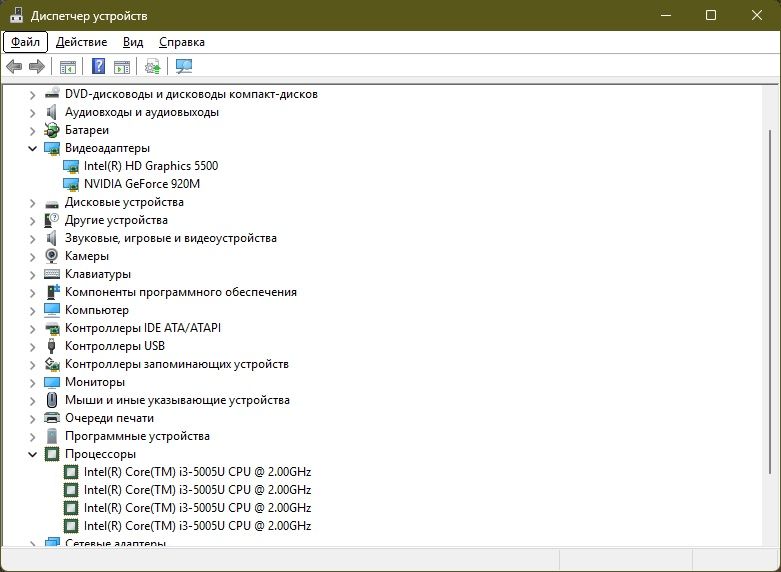The height and width of the screenshot is (572, 781).
Task: Open the Справка menu
Action: click(x=182, y=42)
